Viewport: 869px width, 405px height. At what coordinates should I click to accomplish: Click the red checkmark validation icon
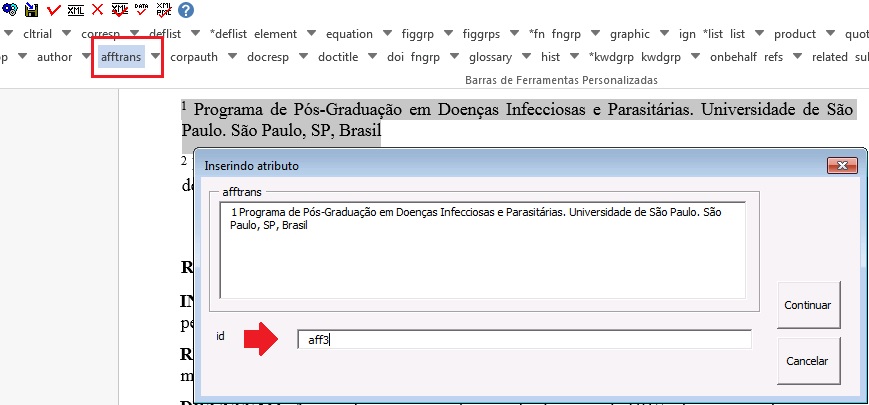click(53, 9)
